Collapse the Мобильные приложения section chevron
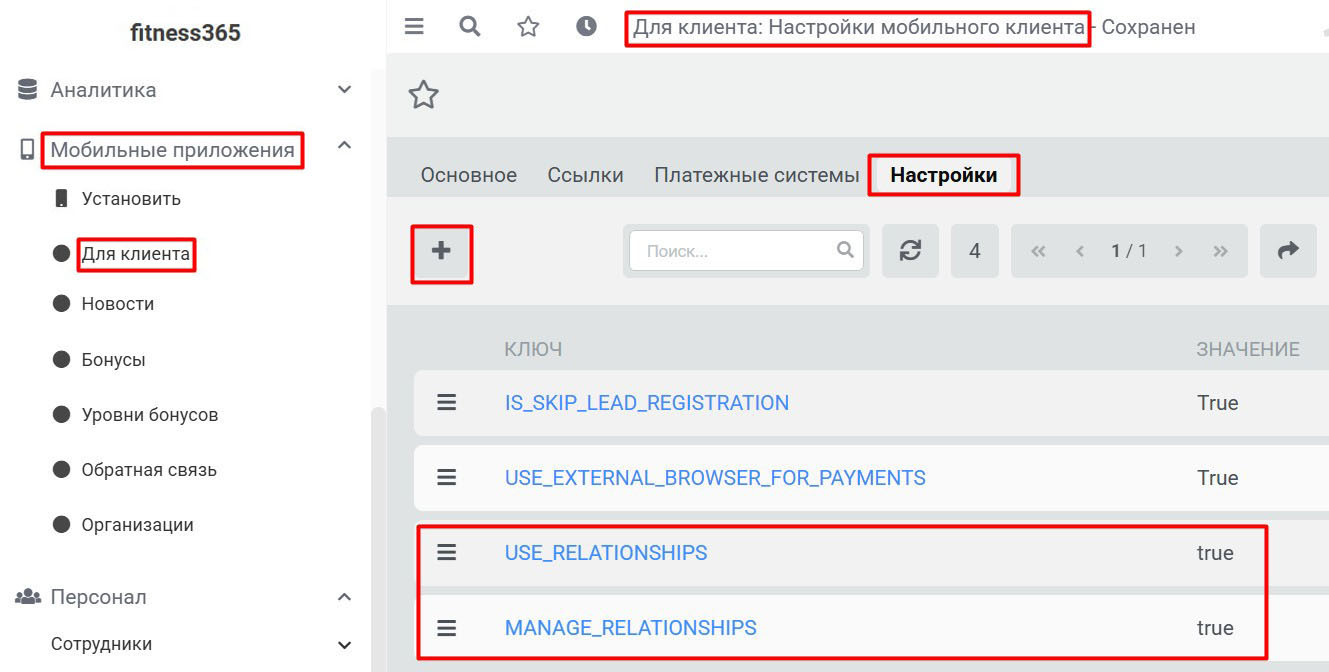Image resolution: width=1329 pixels, height=672 pixels. (344, 146)
